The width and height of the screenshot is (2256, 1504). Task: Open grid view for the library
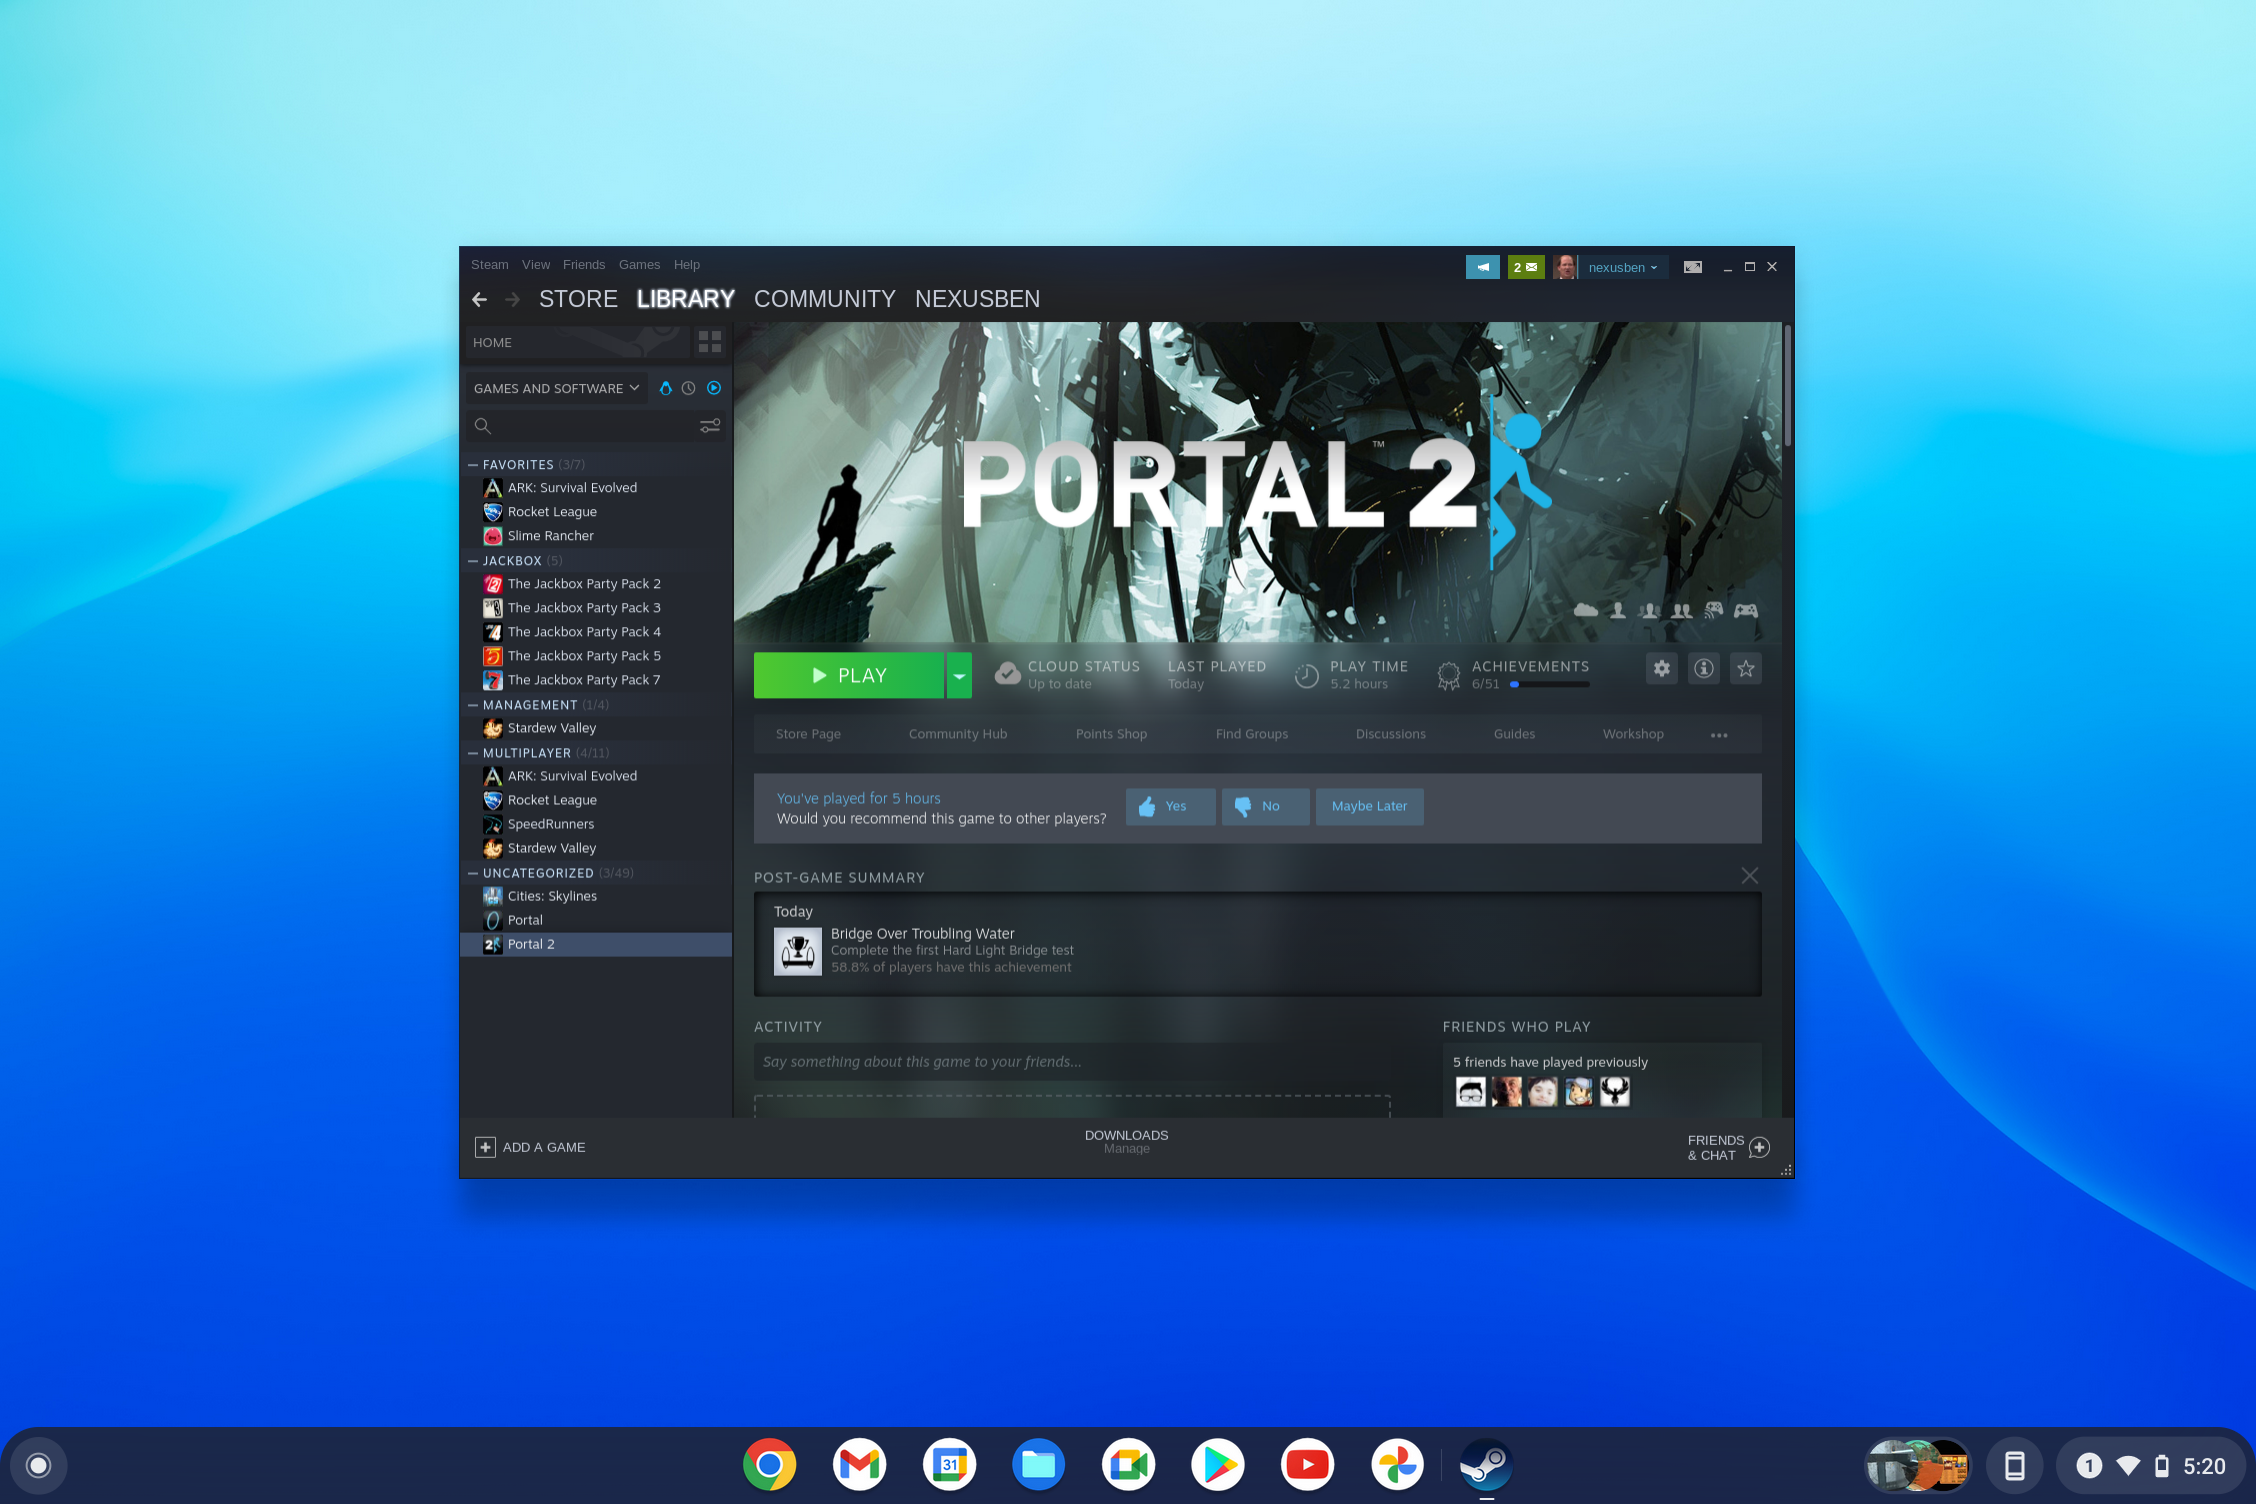(710, 343)
